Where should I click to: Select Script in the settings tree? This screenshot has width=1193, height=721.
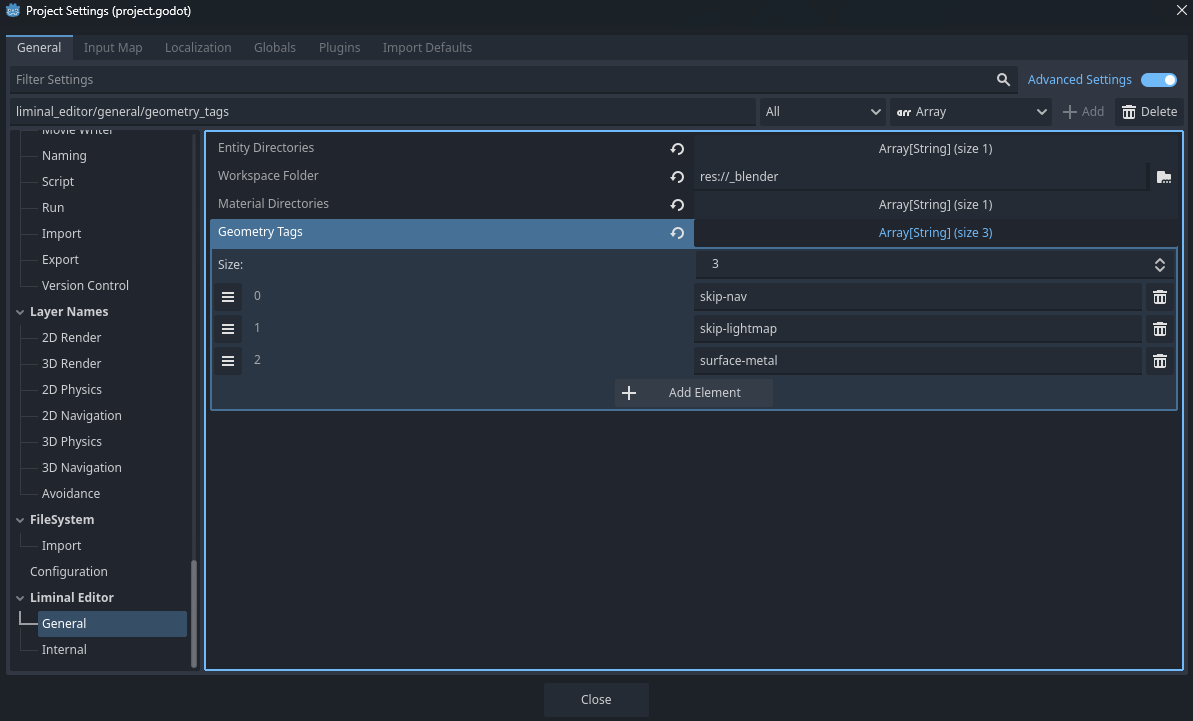click(x=58, y=182)
